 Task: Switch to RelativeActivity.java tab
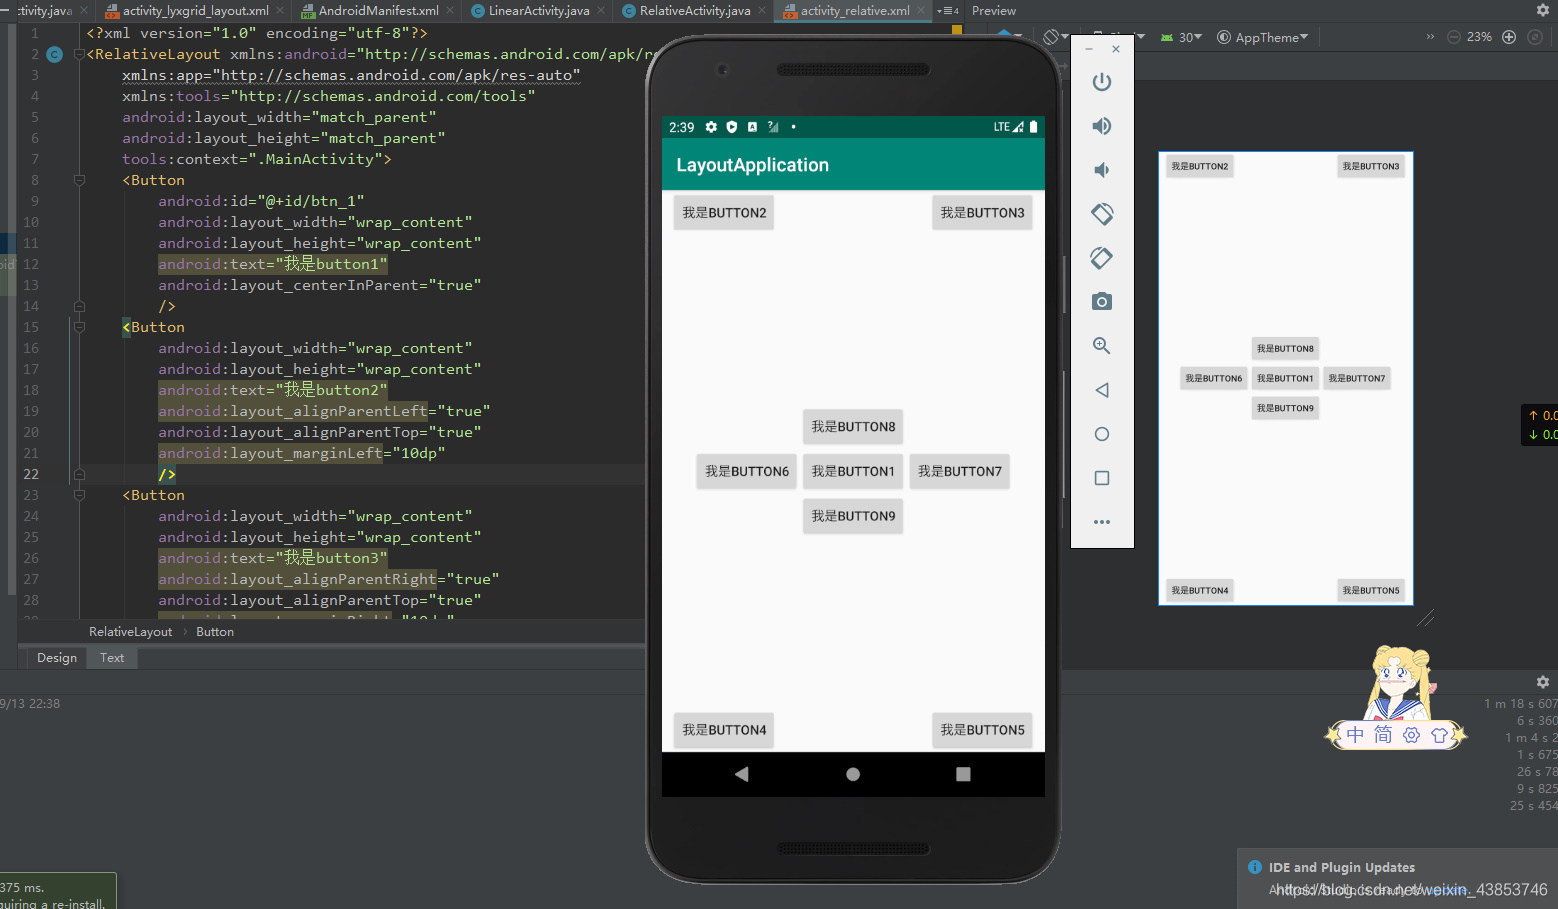695,11
